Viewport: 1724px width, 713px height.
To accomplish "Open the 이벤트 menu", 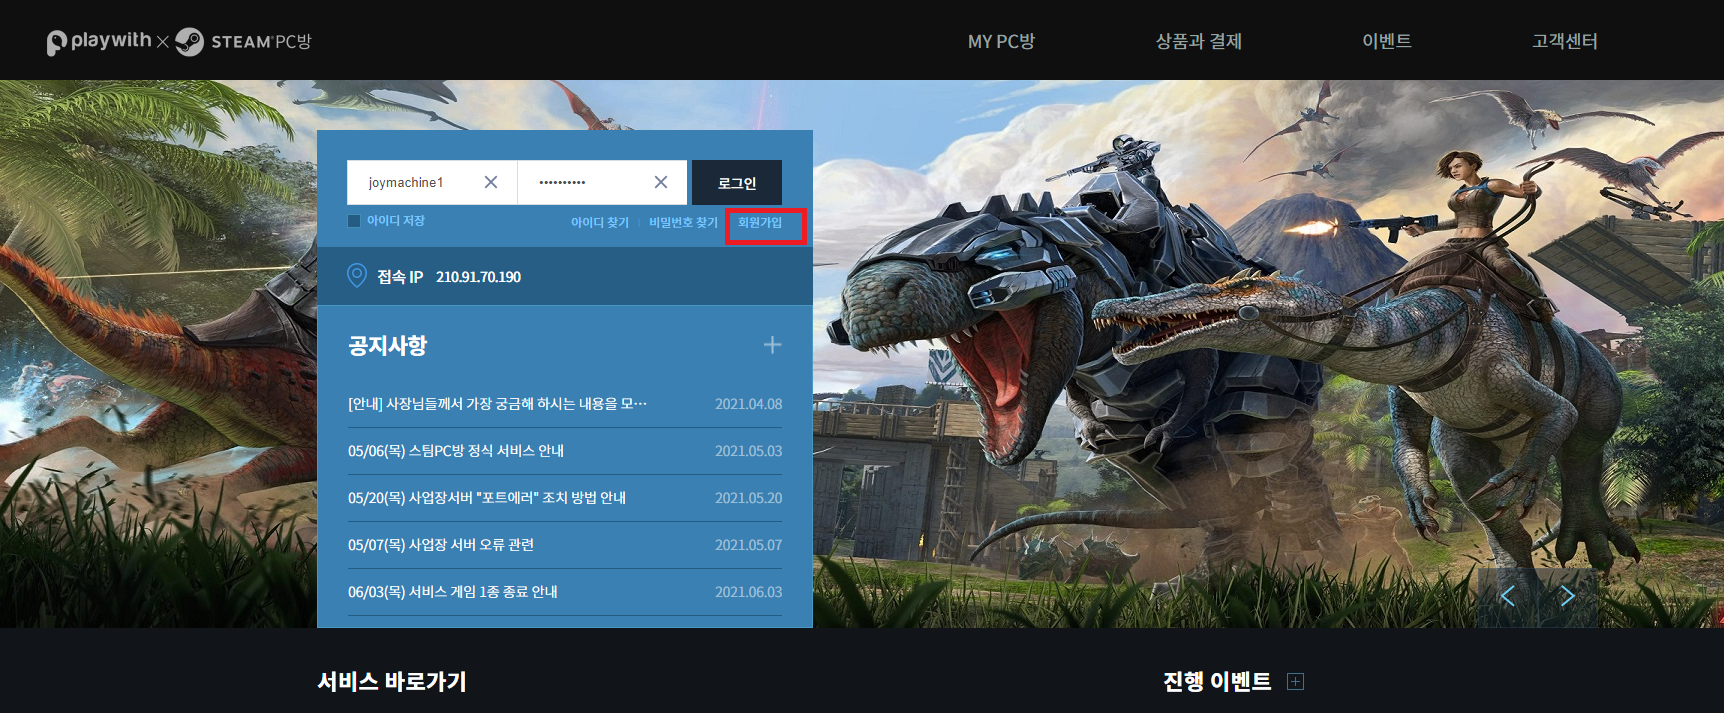I will click(1387, 41).
